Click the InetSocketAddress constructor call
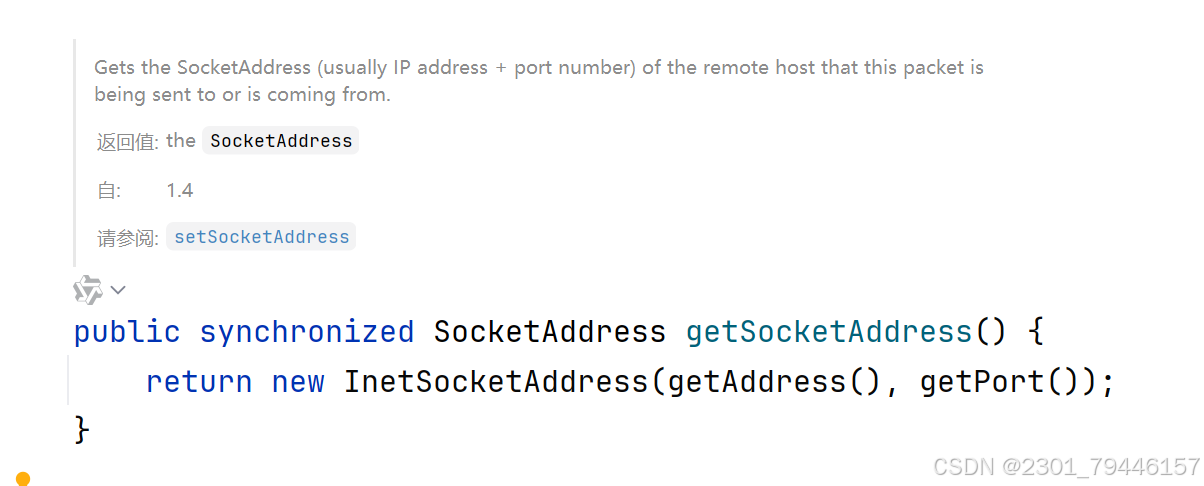Viewport: 1204px width, 486px height. 496,381
